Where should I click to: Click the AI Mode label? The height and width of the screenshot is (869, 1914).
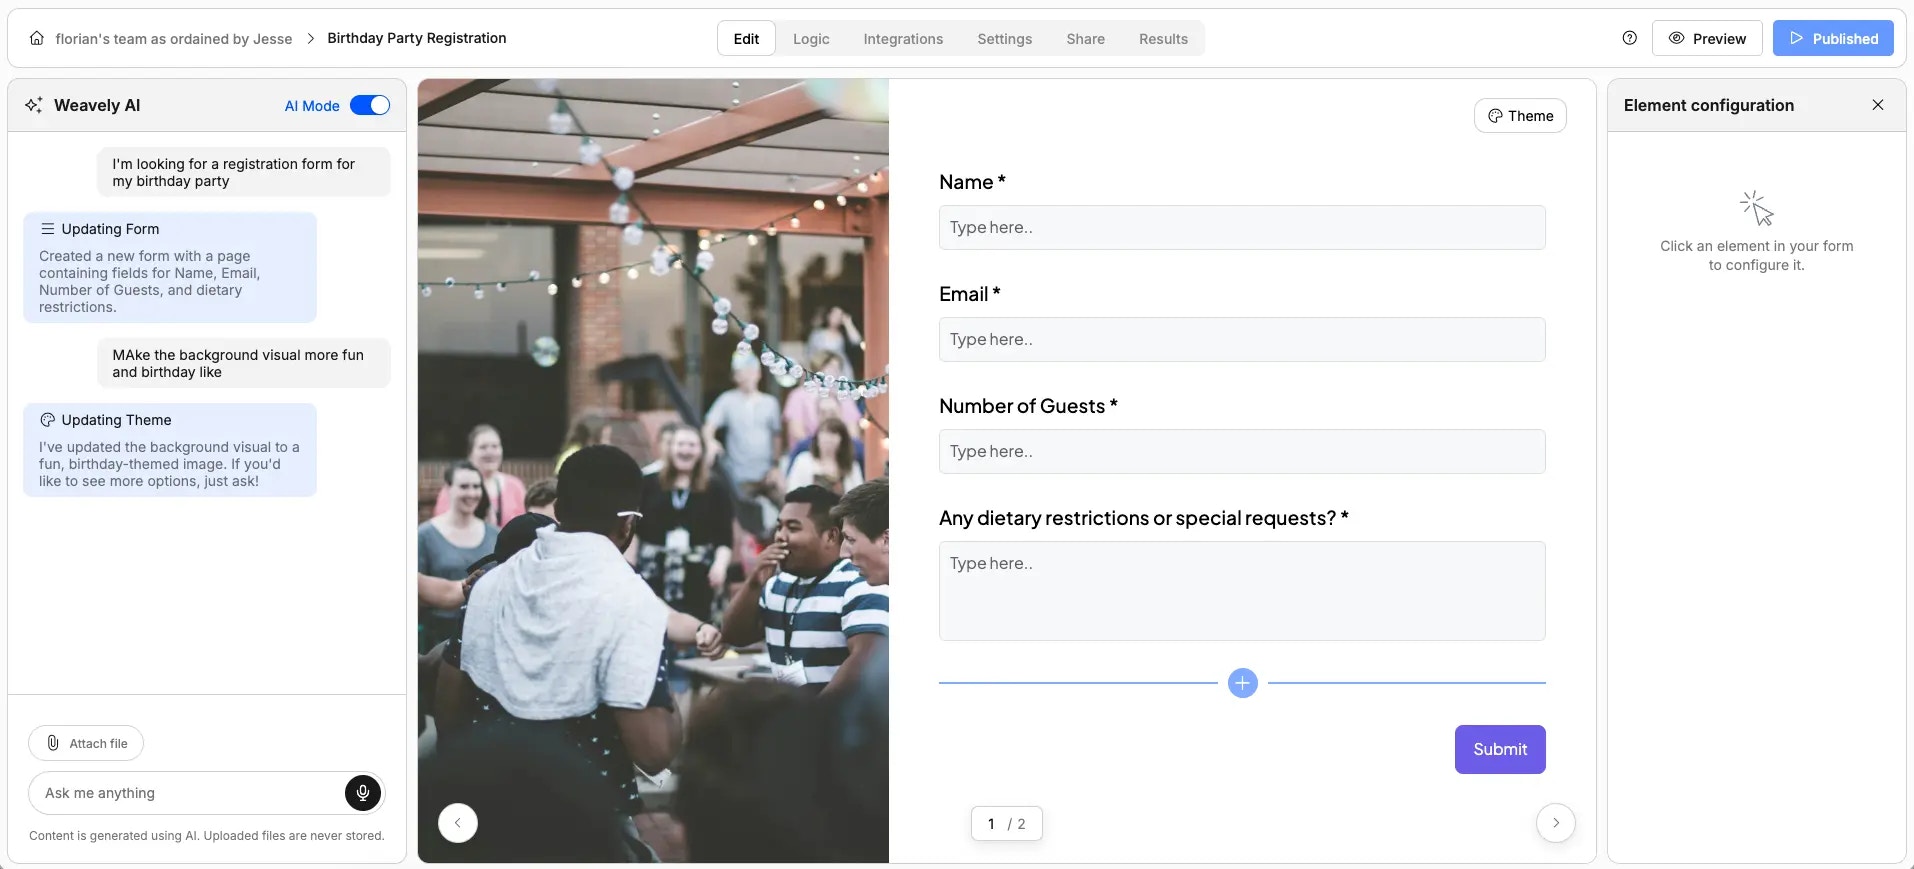312,105
